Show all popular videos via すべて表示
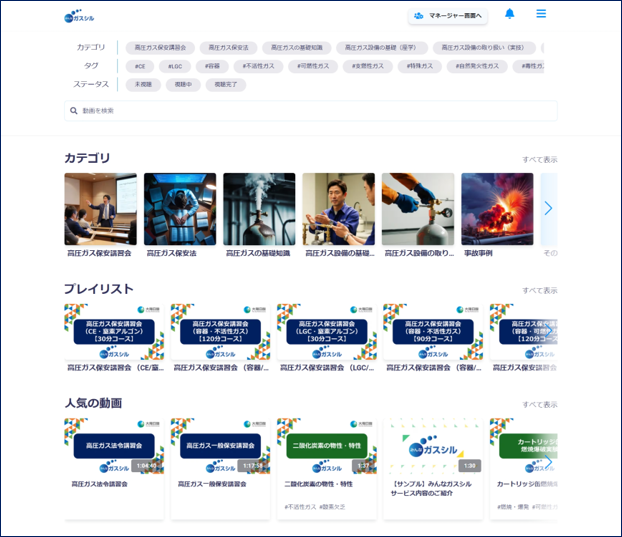 (x=539, y=405)
